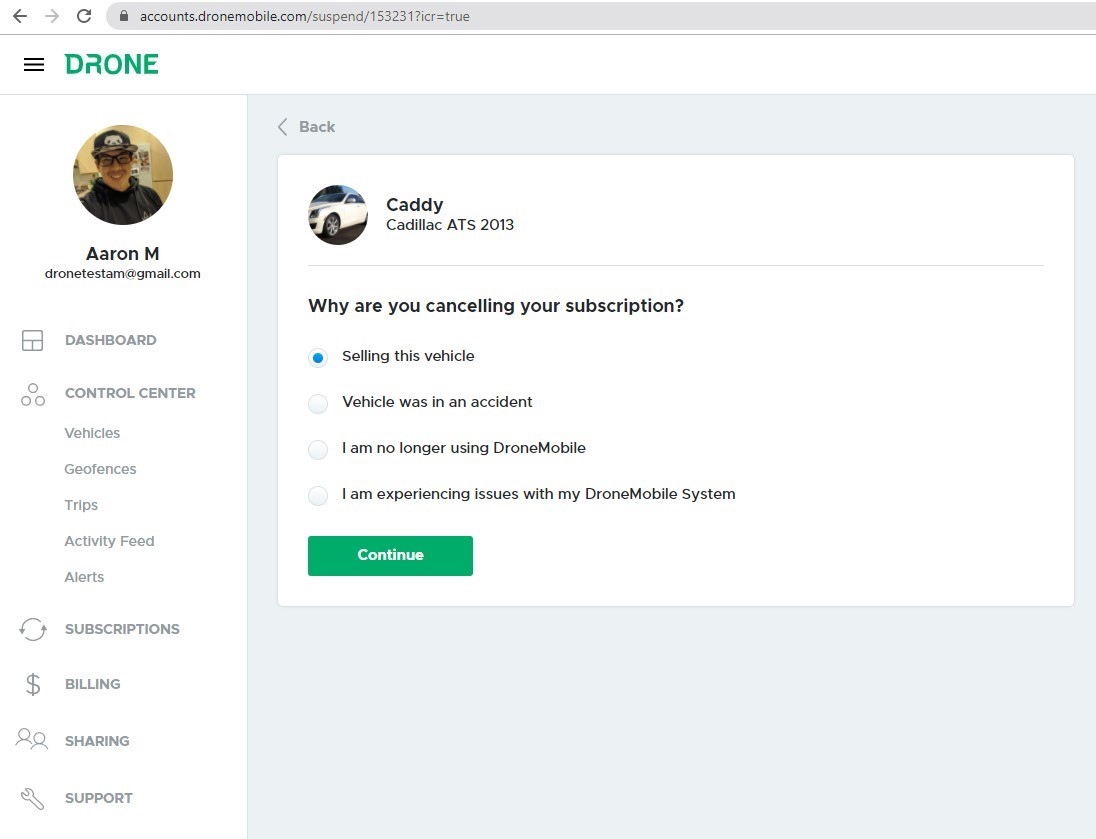
Task: Select 'Vehicle was in an accident' radio
Action: pyautogui.click(x=318, y=403)
